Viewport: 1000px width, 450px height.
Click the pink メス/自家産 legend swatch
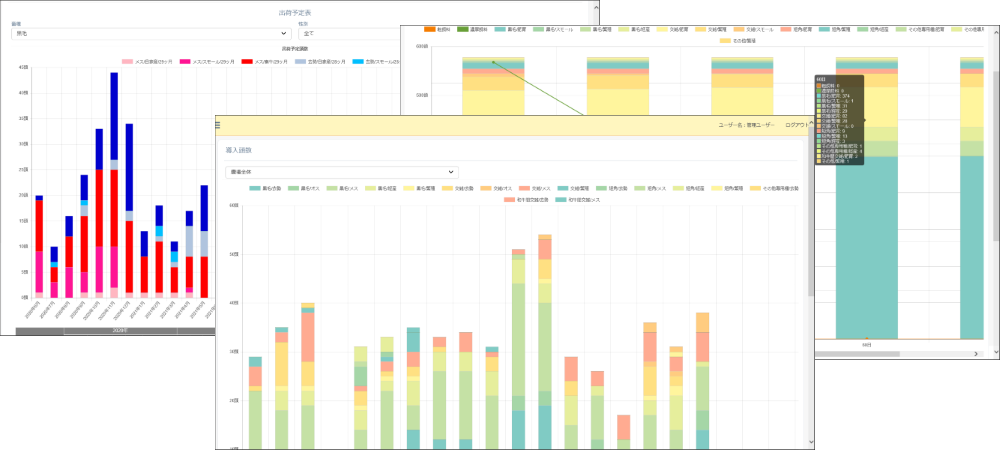click(128, 62)
